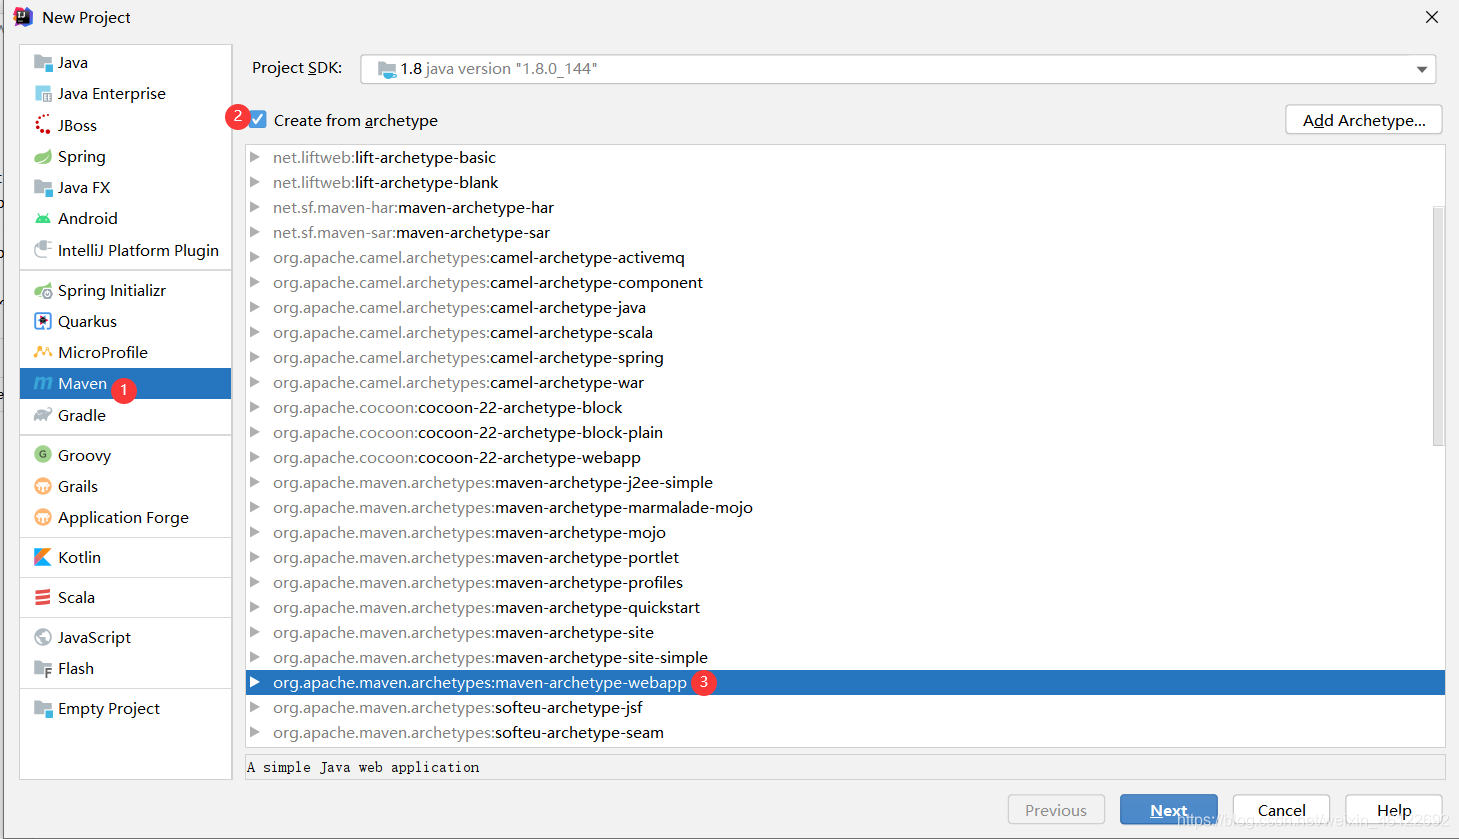The image size is (1459, 839).
Task: Untick Create from archetype checkbox
Action: click(x=258, y=120)
